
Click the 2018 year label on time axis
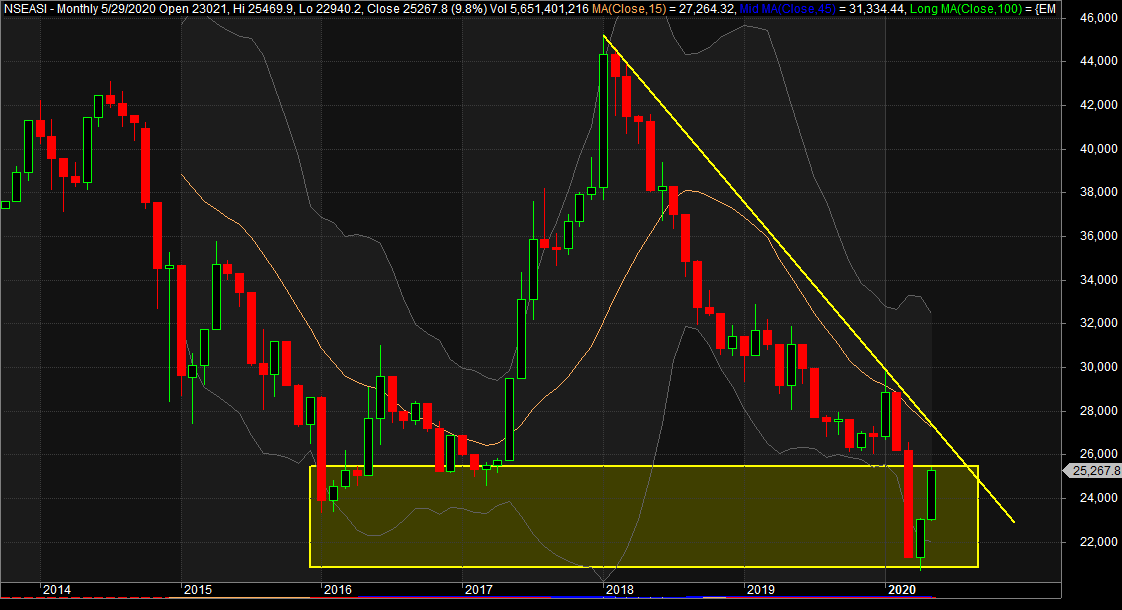pos(620,590)
